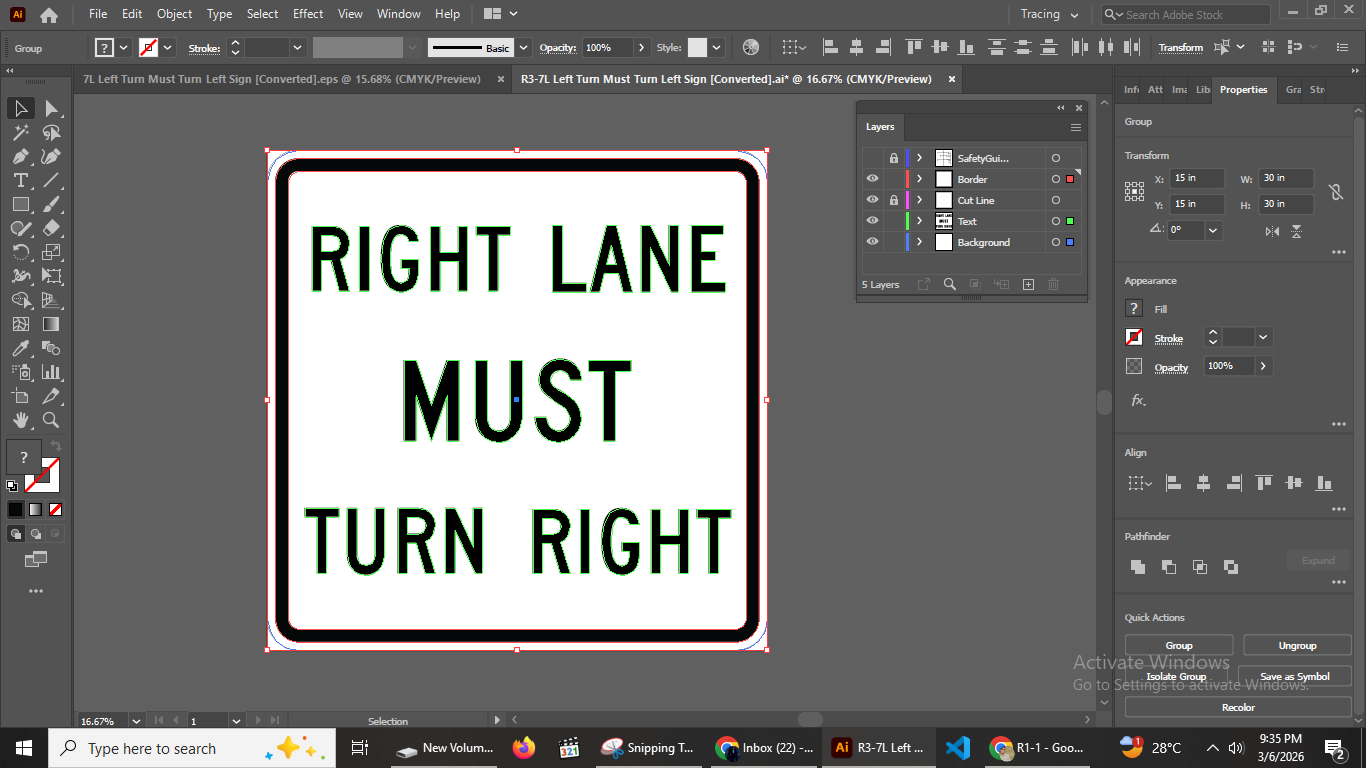This screenshot has height=768, width=1366.
Task: Open the zoom level dropdown
Action: click(x=136, y=721)
